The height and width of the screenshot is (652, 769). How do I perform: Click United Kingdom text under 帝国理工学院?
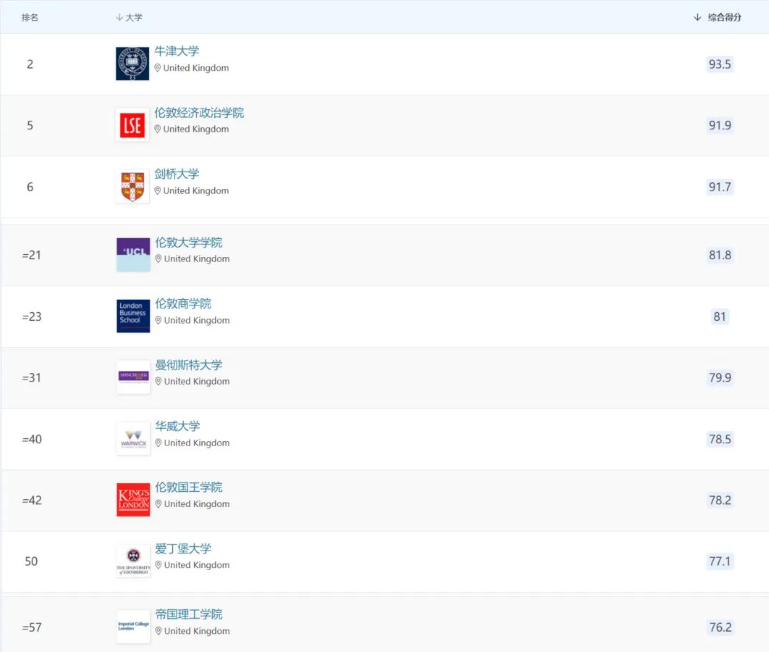tap(197, 631)
